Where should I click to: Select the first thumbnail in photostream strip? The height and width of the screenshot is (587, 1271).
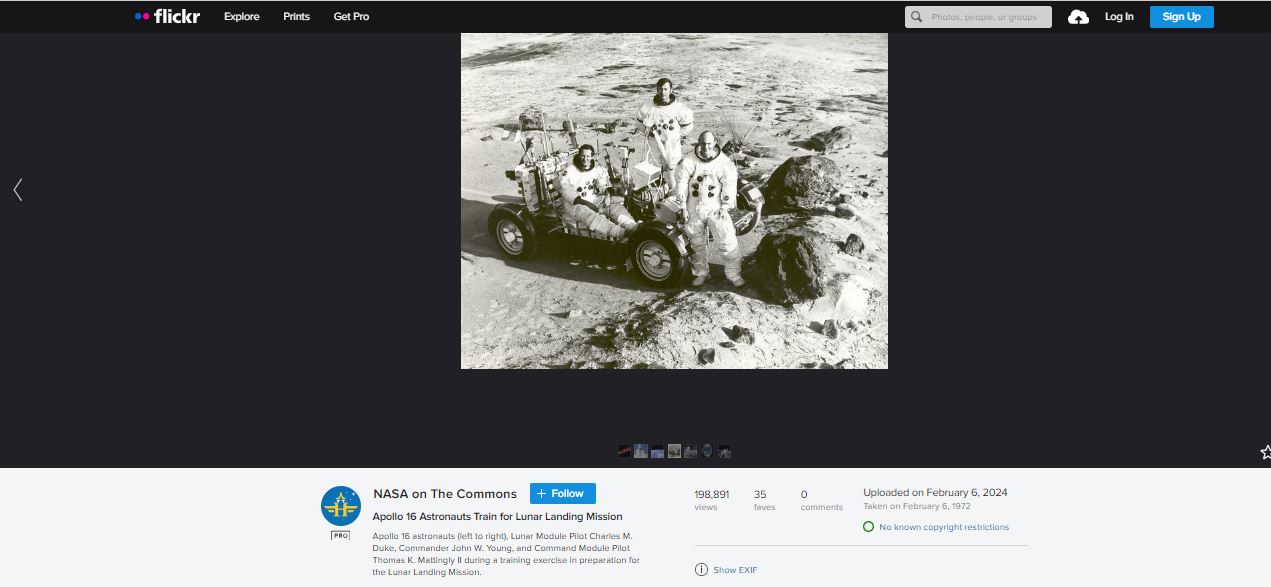624,451
